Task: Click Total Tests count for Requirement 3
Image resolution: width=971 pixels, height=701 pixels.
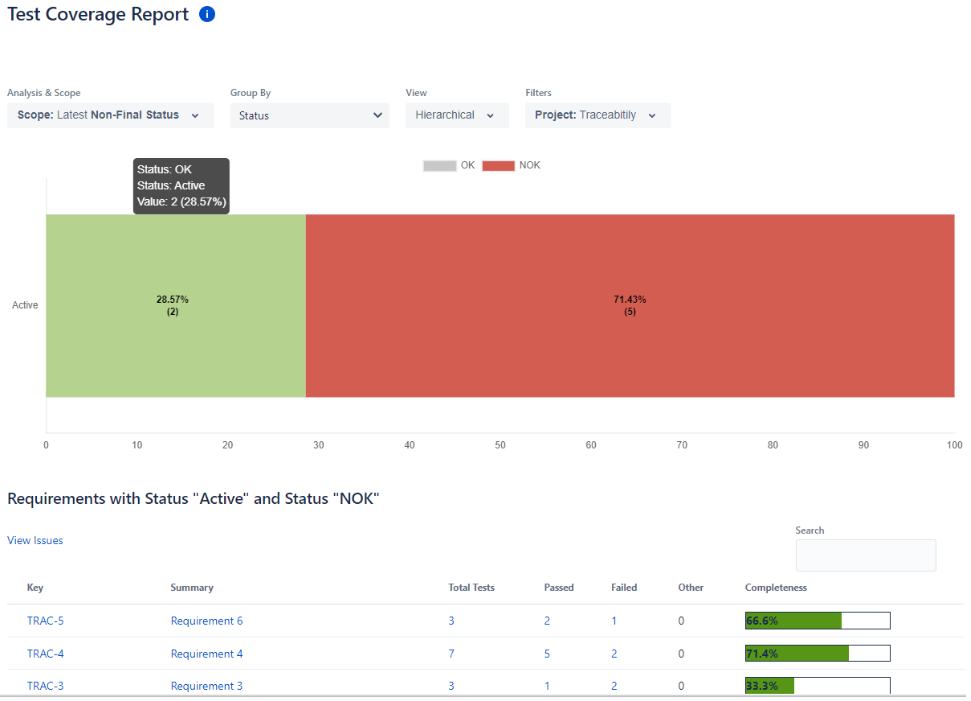Action: tap(451, 686)
